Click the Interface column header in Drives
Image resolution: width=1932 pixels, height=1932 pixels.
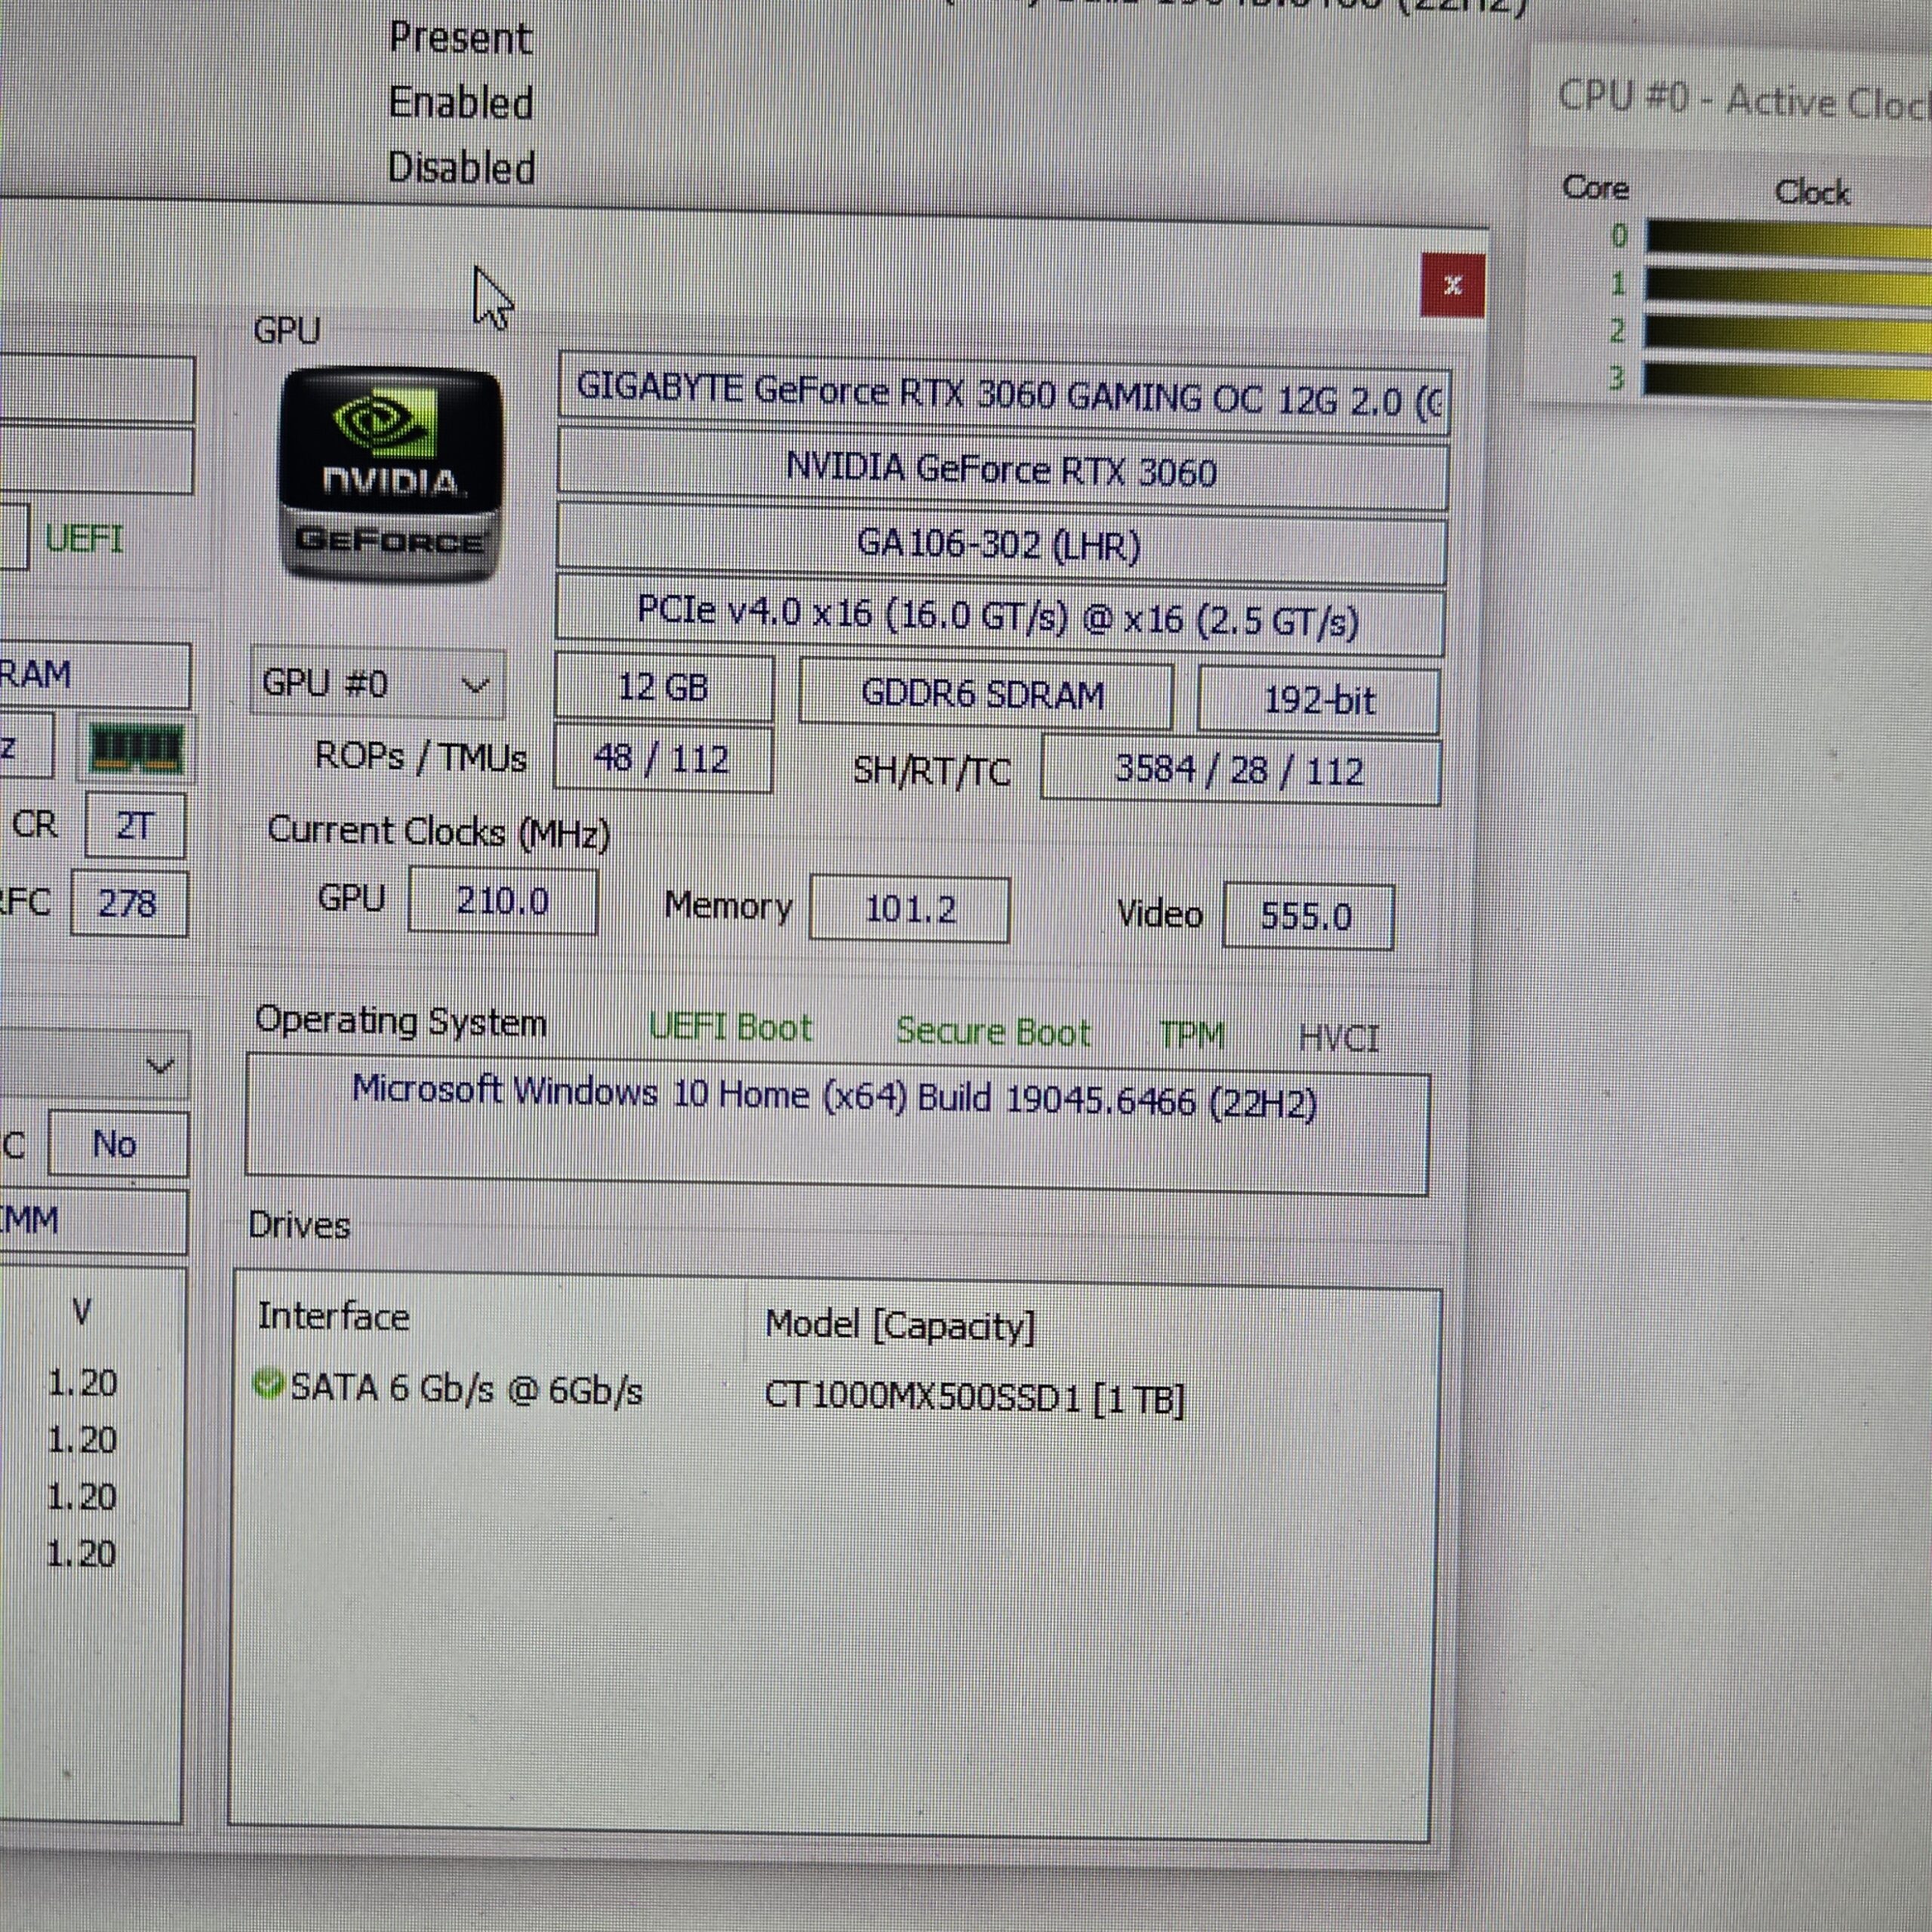(333, 1317)
